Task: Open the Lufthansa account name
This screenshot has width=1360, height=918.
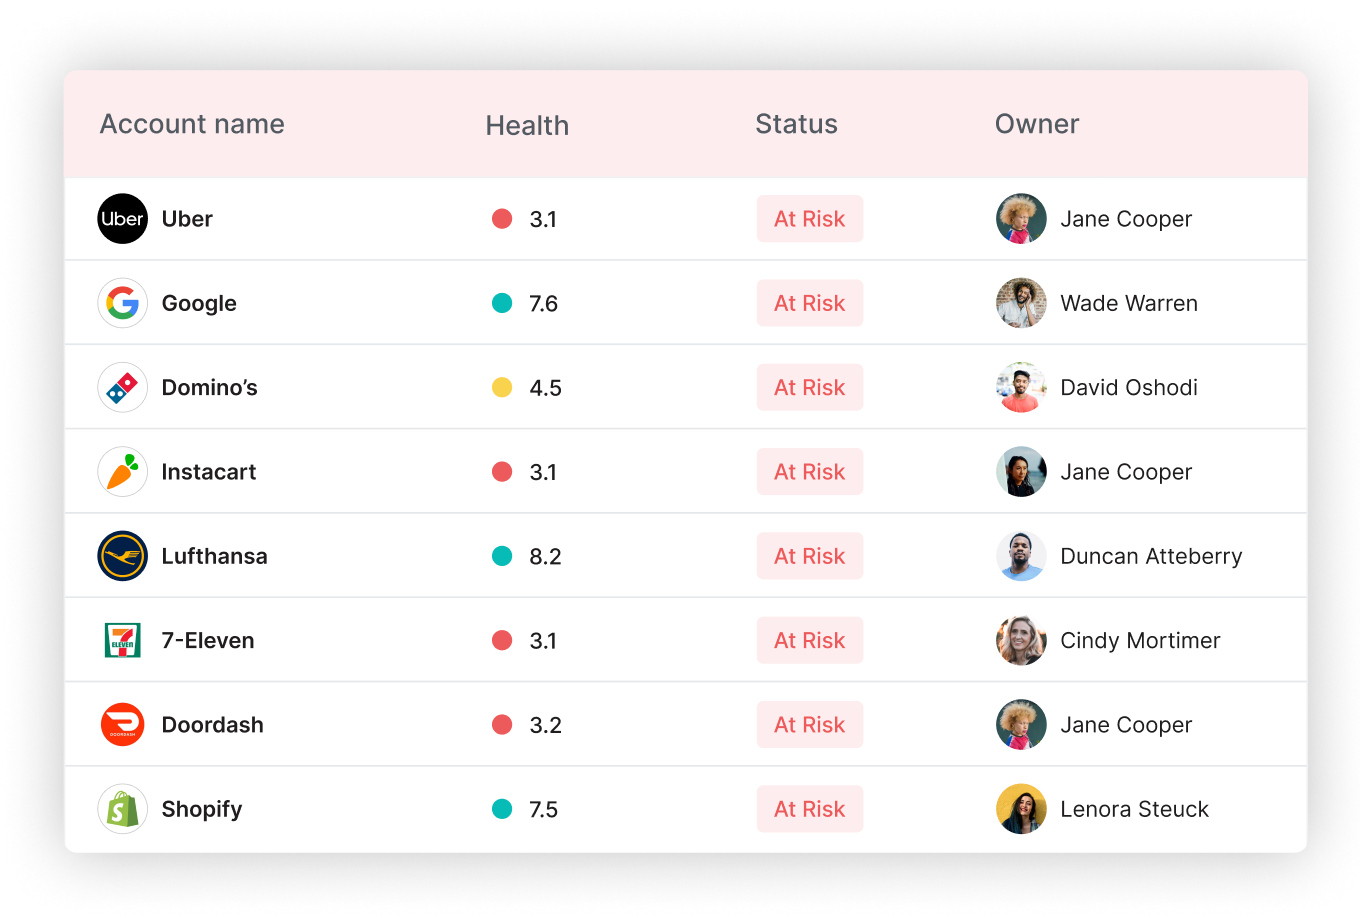Action: coord(215,556)
